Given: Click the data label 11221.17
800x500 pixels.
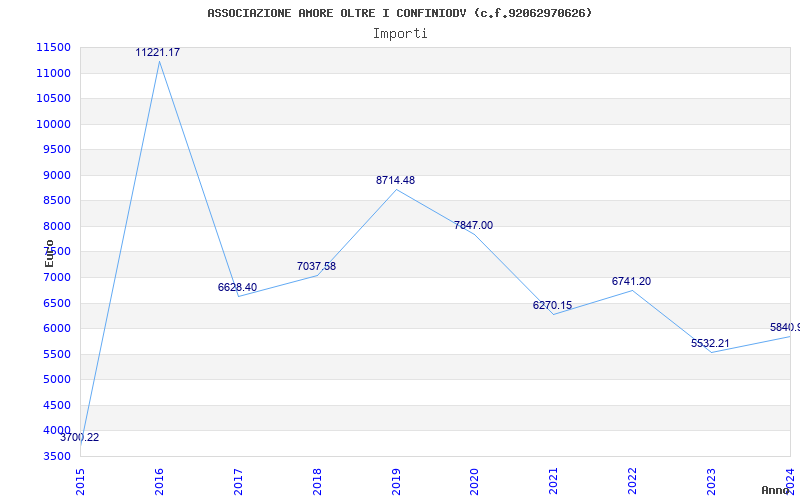Looking at the screenshot, I should (158, 52).
